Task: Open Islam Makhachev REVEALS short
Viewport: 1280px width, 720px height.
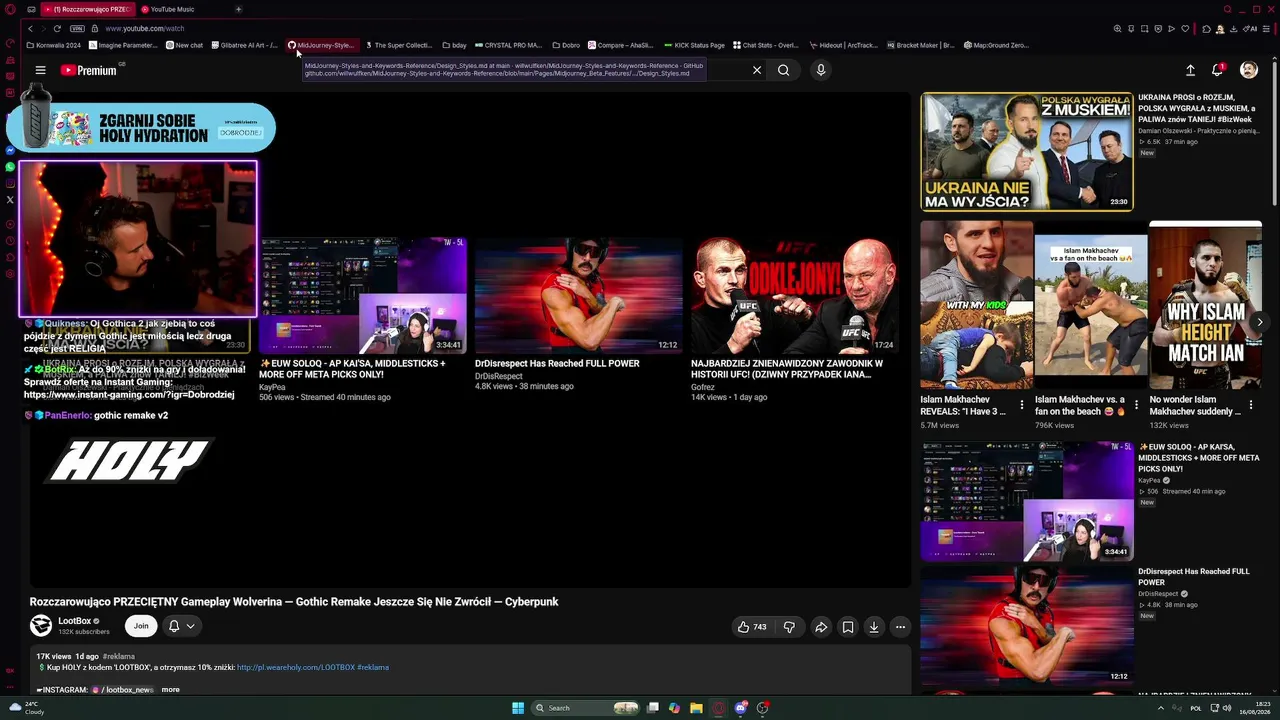Action: pyautogui.click(x=976, y=305)
